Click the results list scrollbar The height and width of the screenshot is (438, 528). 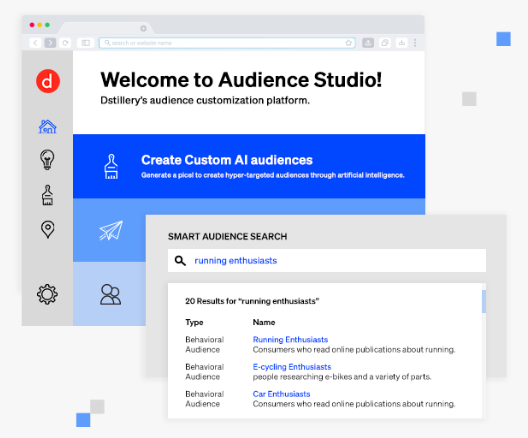pos(484,301)
